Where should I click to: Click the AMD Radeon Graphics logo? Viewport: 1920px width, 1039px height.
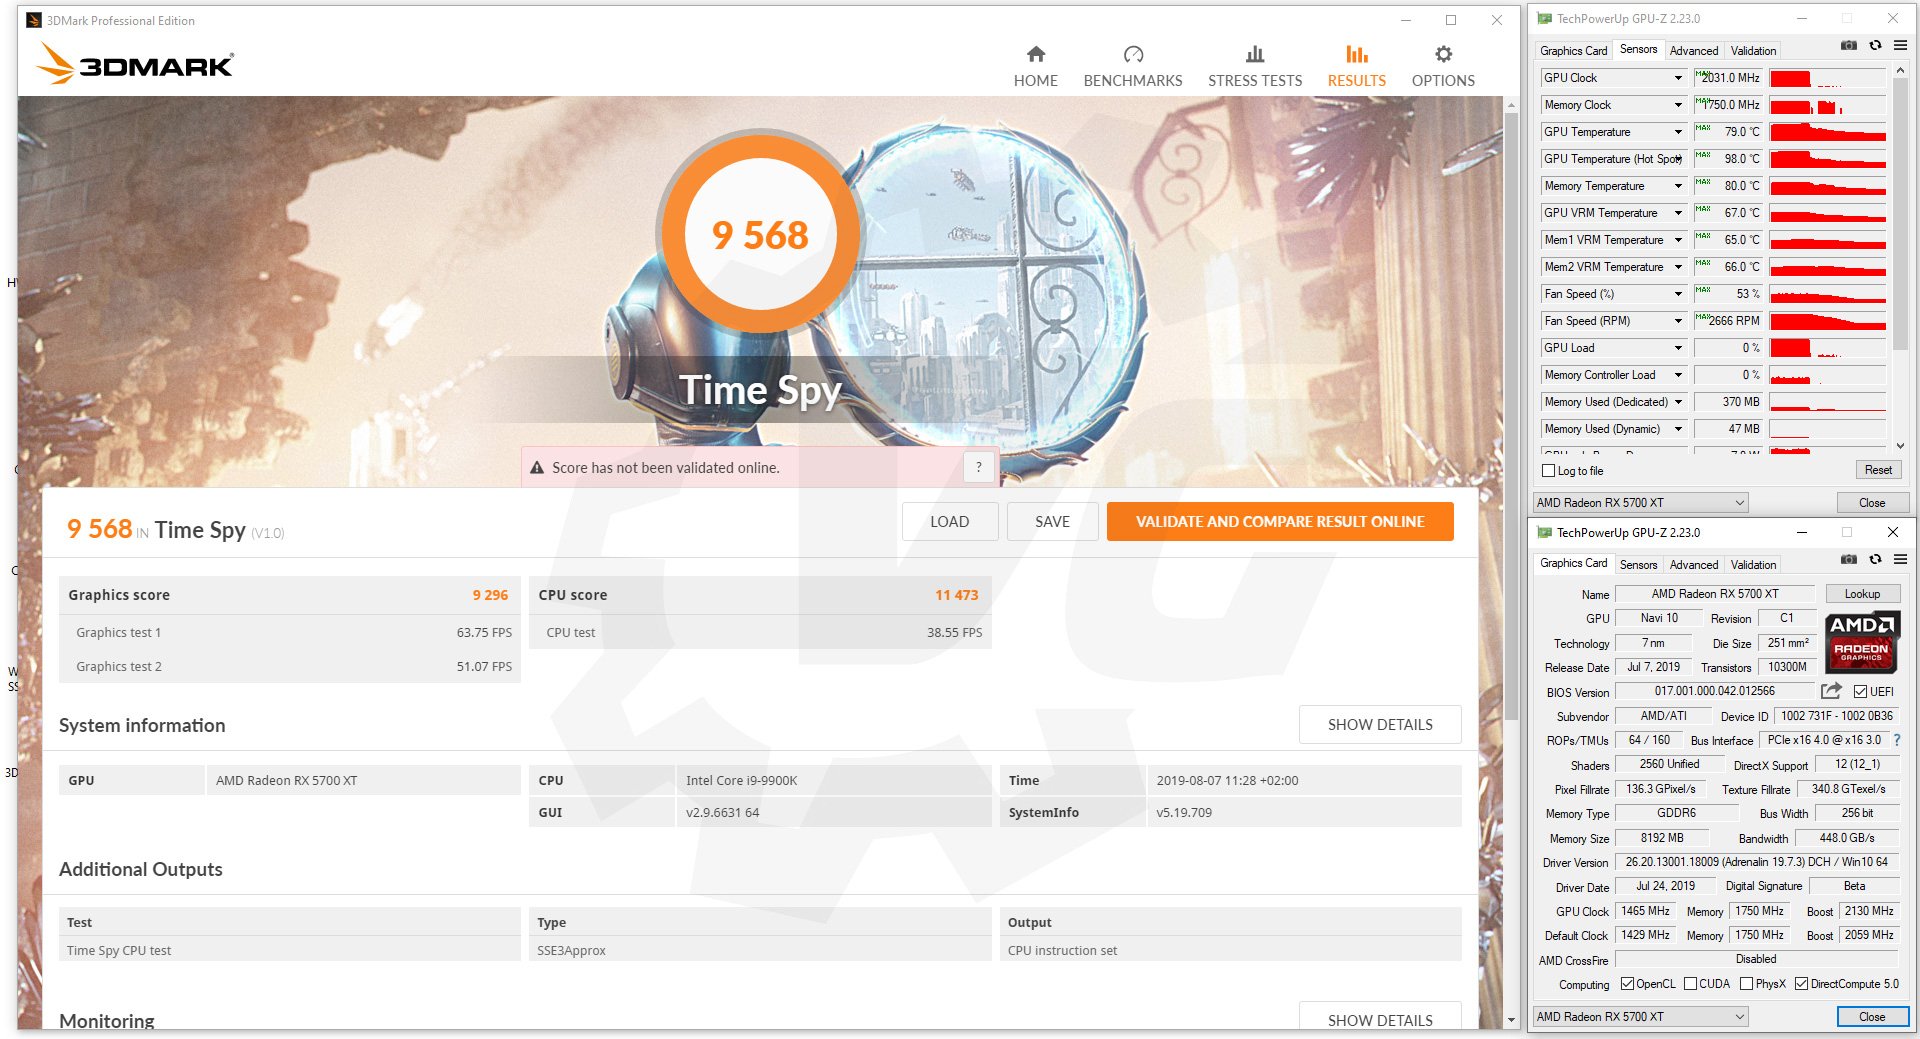(1861, 642)
